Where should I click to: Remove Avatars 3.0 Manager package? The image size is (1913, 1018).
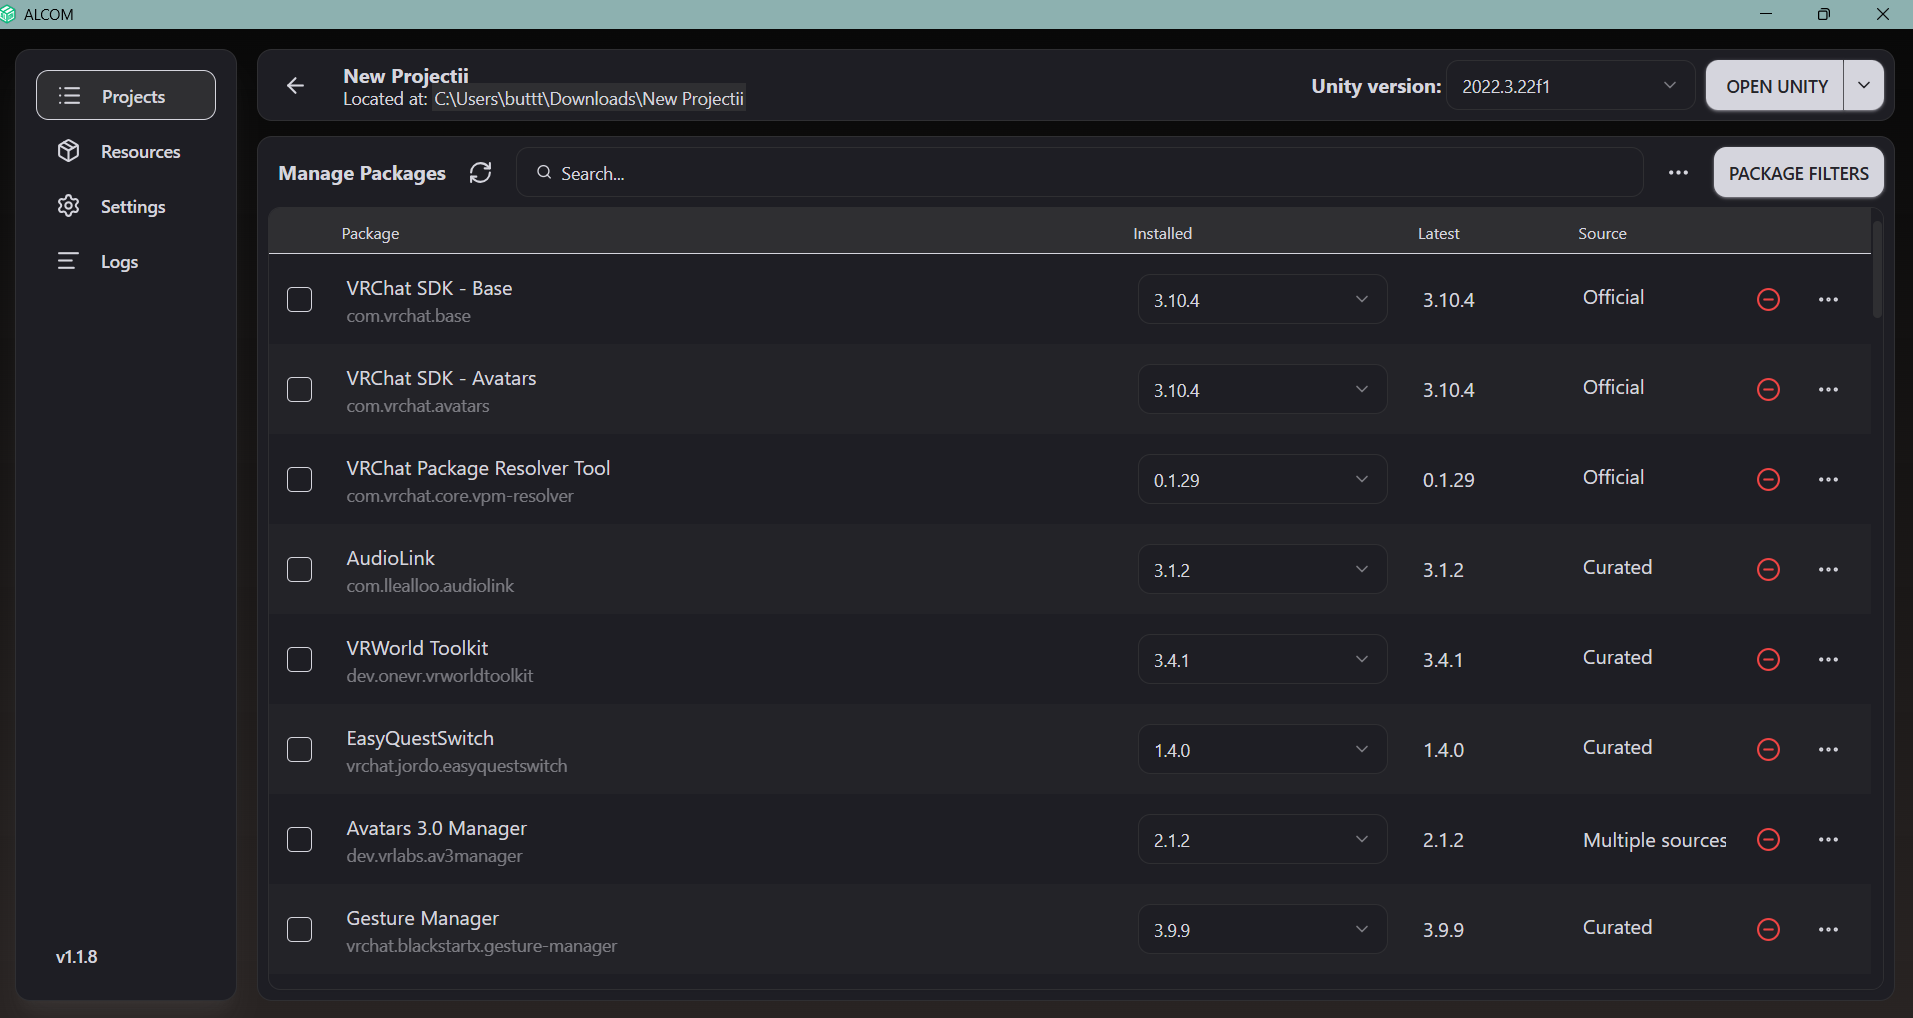(1768, 839)
